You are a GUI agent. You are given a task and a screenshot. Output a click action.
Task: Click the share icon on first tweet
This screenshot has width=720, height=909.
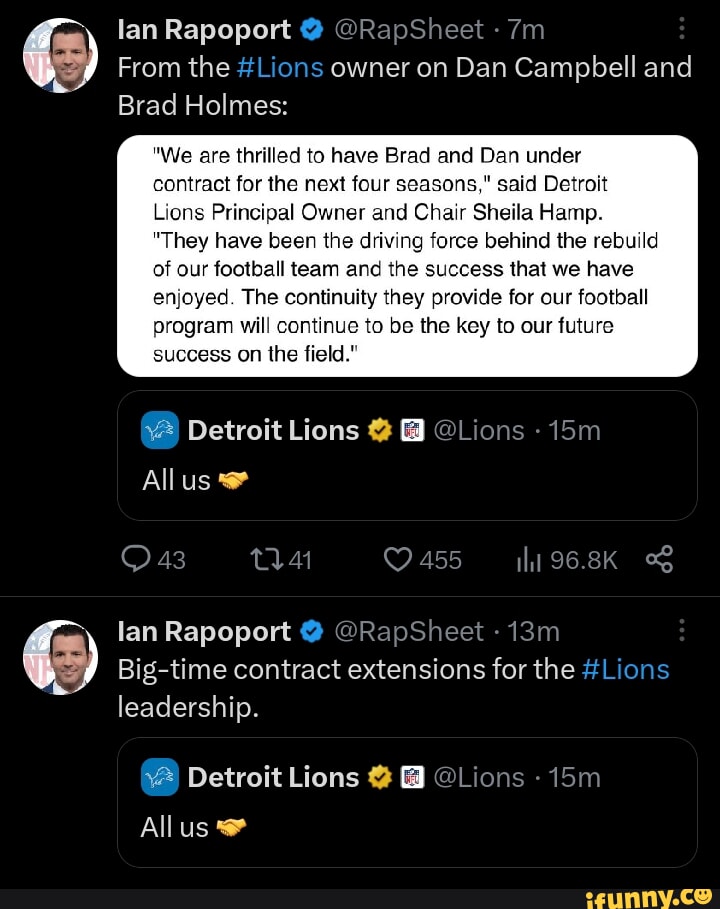[x=660, y=560]
